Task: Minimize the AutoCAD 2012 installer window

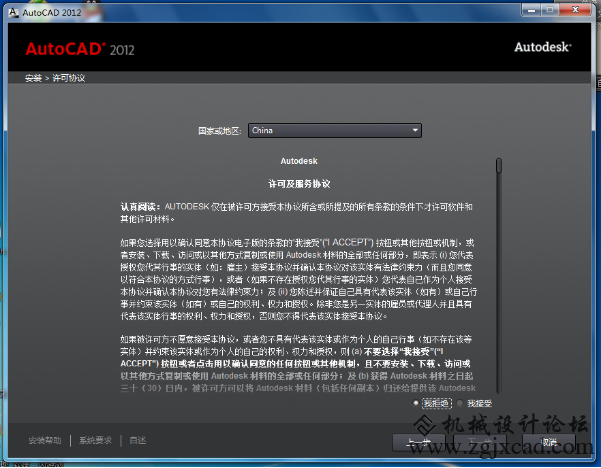Action: coord(531,10)
